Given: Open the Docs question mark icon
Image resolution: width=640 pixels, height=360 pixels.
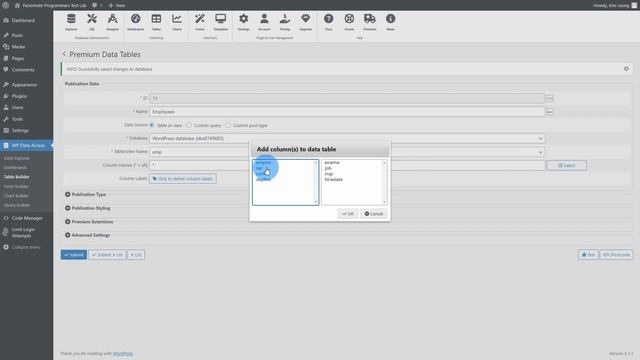Looking at the screenshot, I should [x=329, y=22].
